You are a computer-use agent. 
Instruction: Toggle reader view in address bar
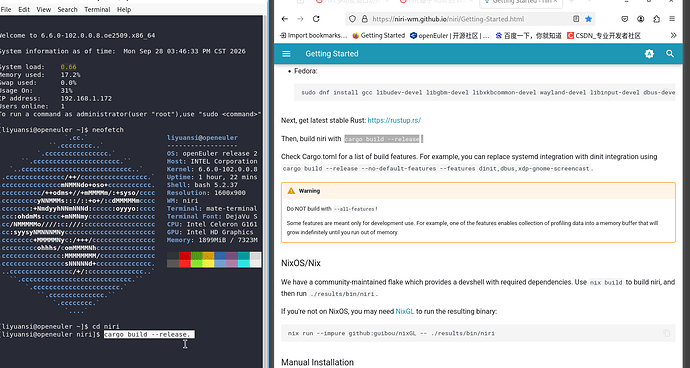coord(576,19)
